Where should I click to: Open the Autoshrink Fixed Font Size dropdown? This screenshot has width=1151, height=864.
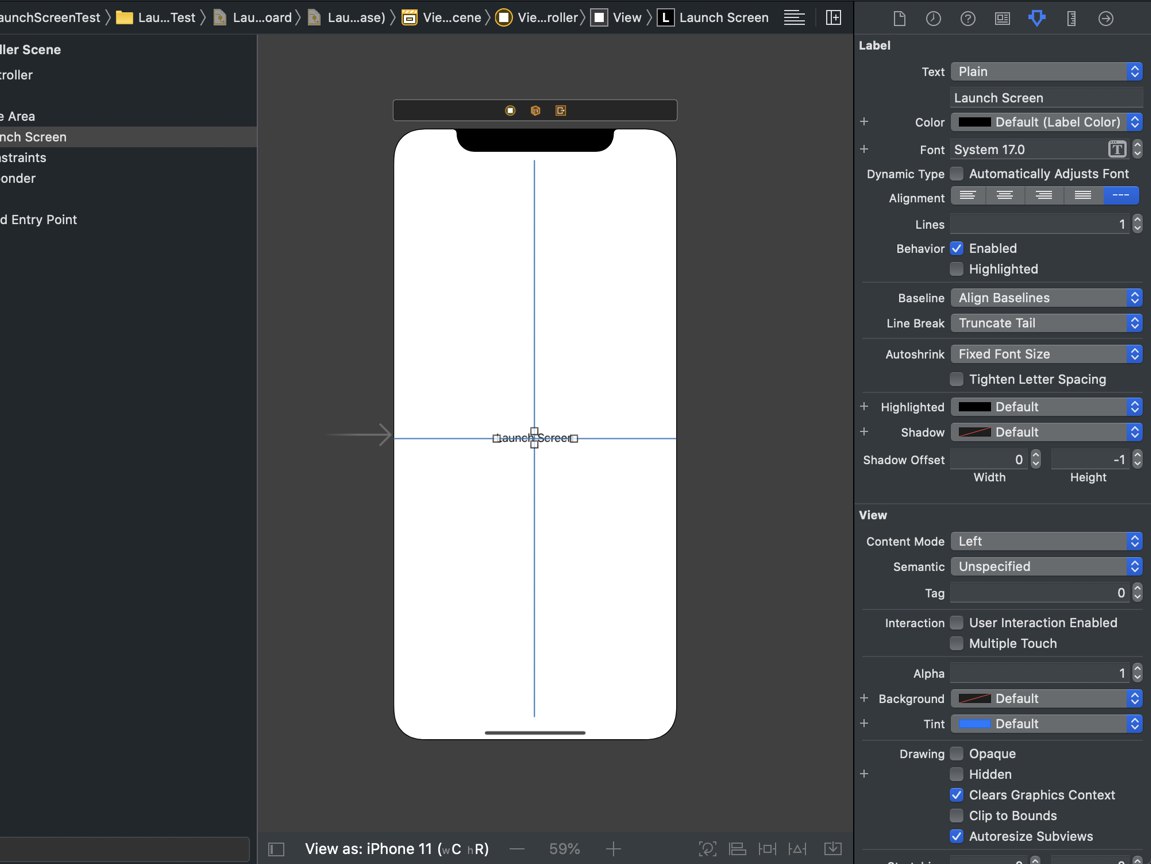pos(1046,354)
